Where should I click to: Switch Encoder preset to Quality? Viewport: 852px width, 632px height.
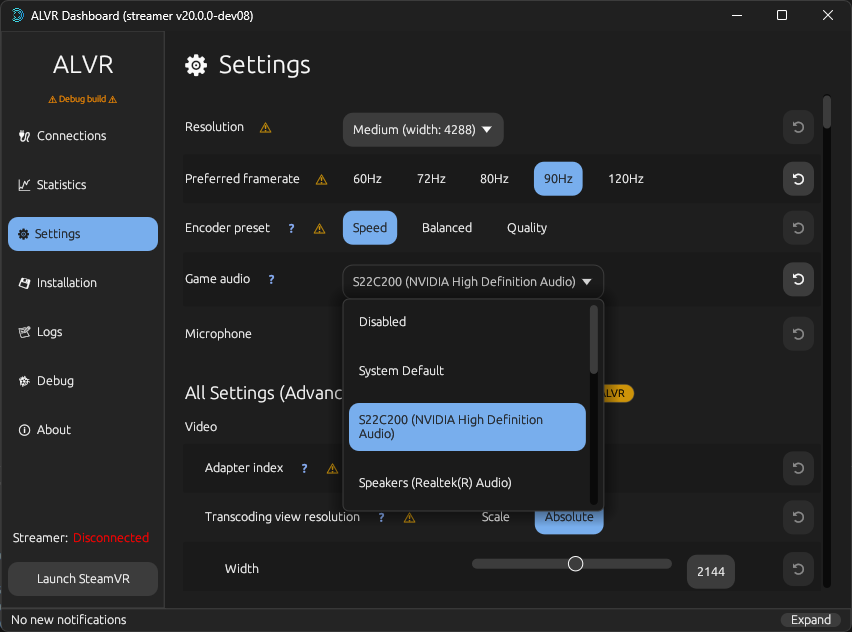point(526,227)
